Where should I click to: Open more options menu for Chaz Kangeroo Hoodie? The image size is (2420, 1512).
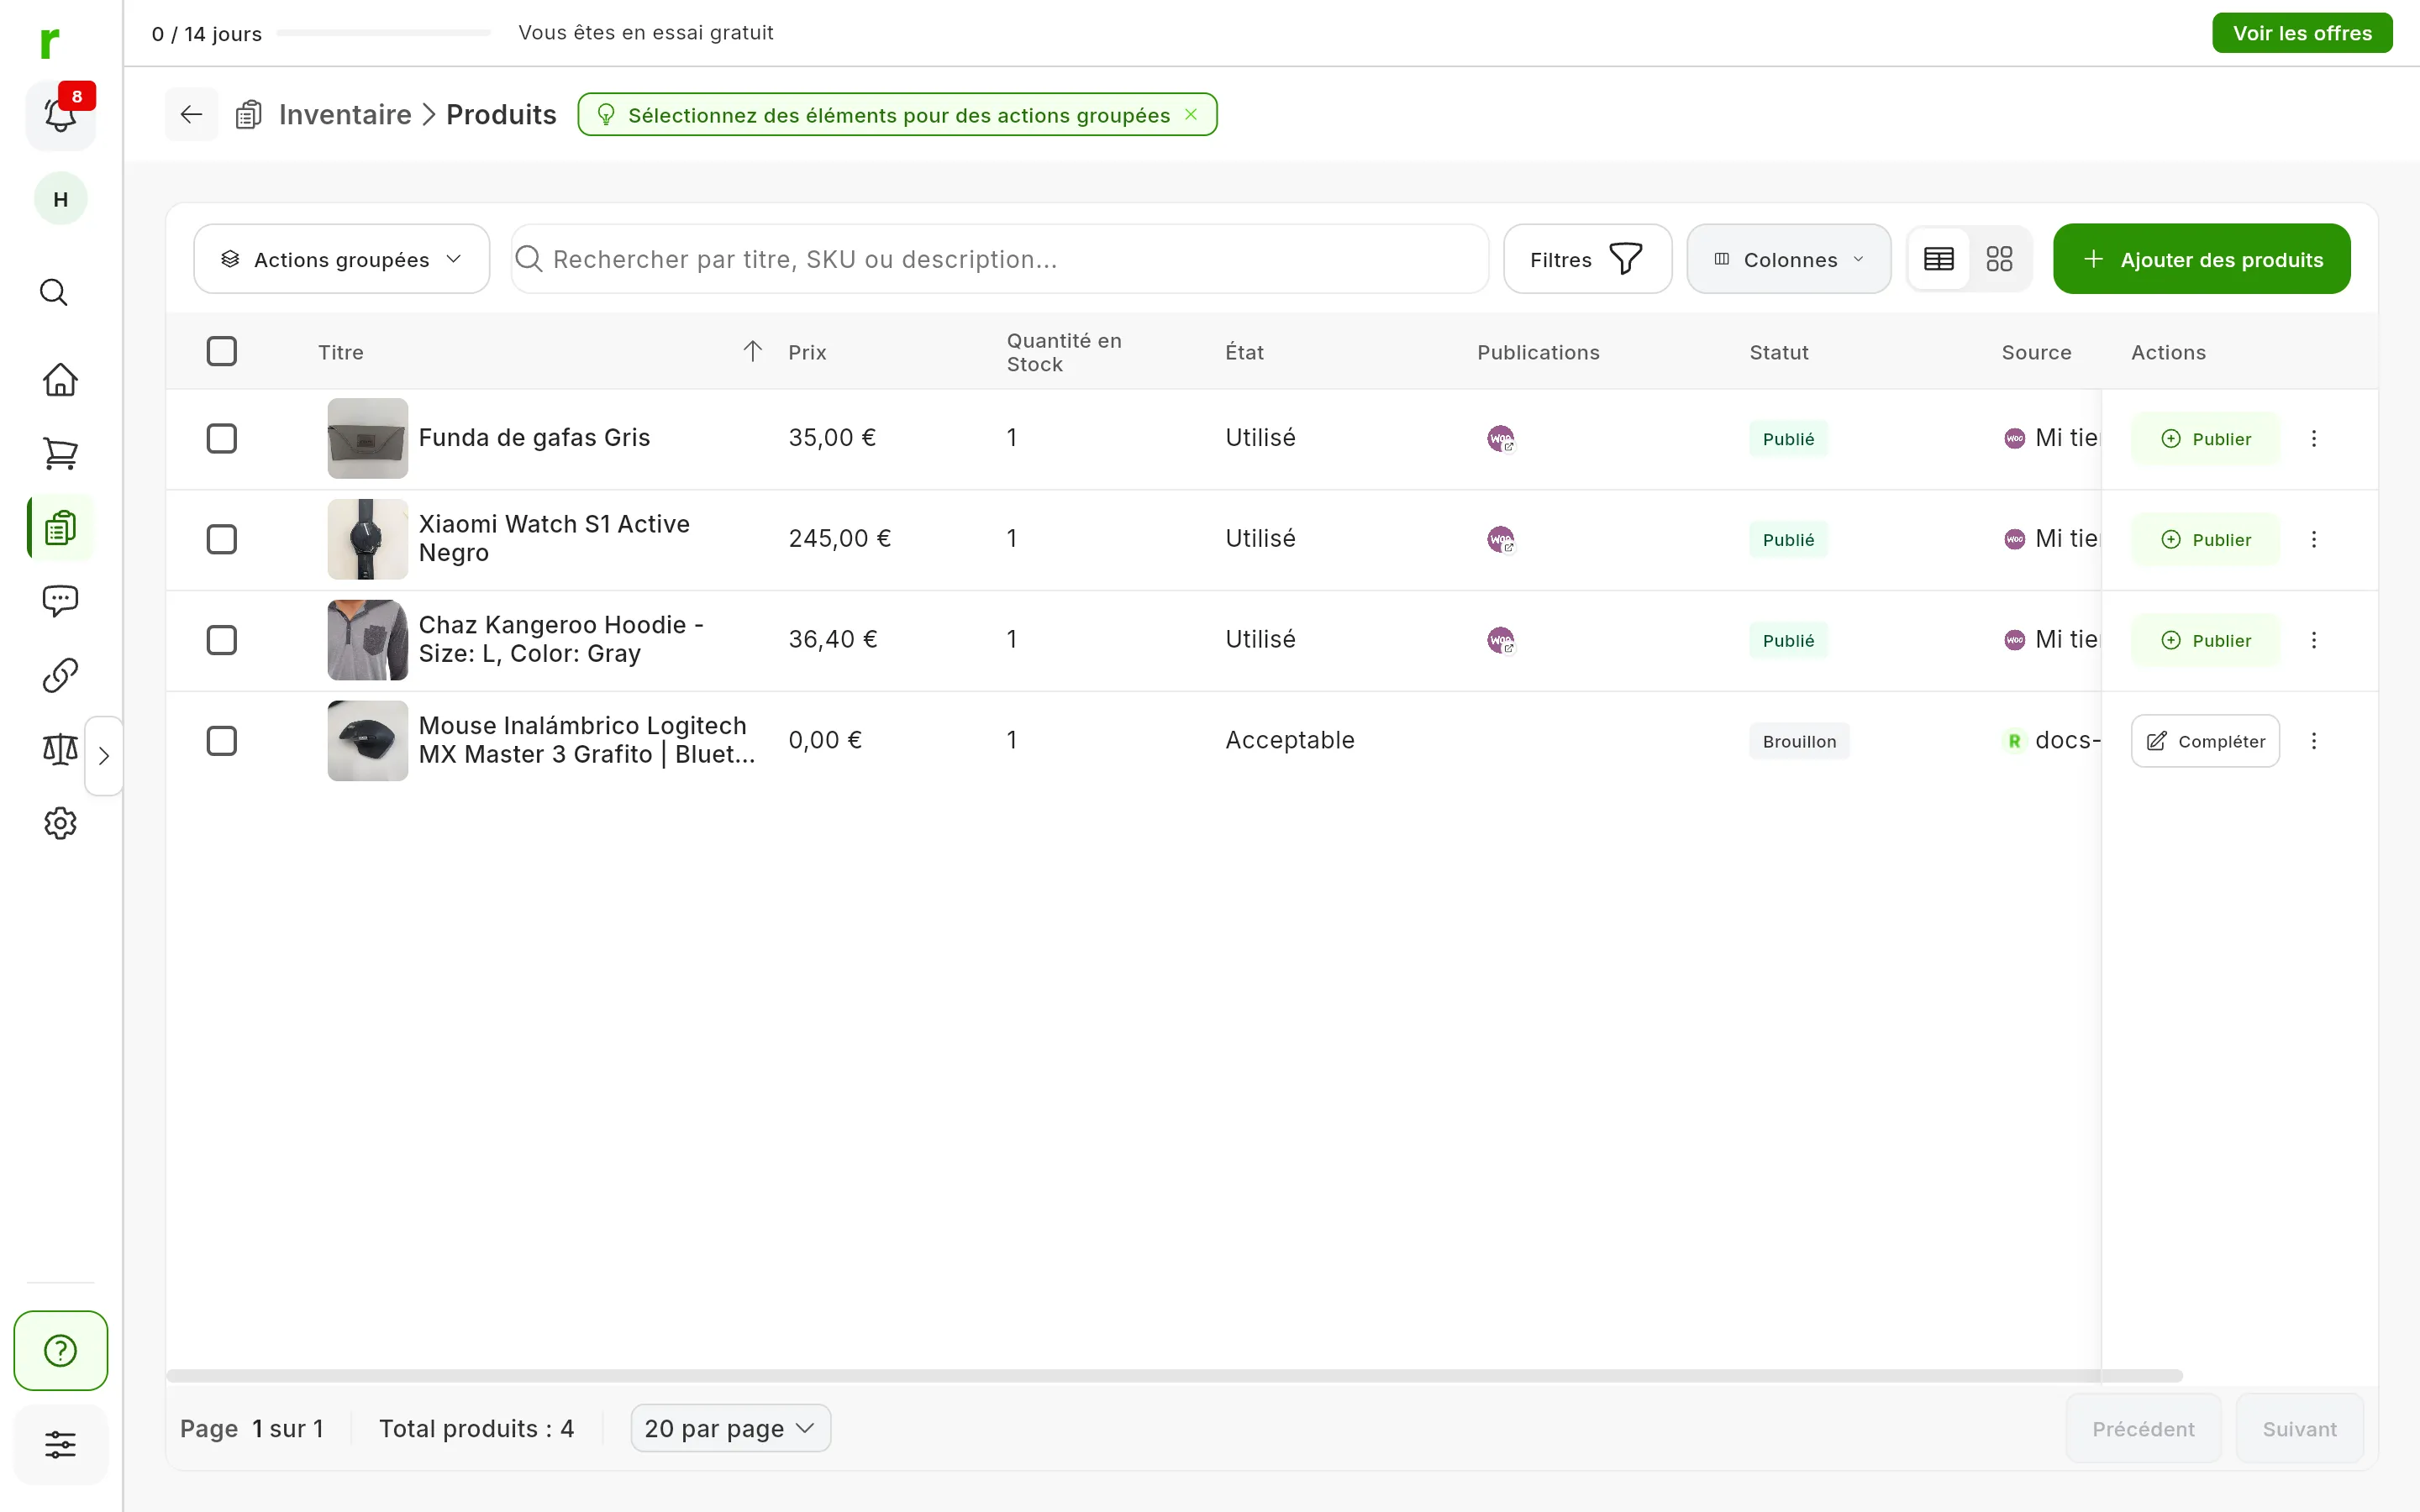(x=2314, y=640)
